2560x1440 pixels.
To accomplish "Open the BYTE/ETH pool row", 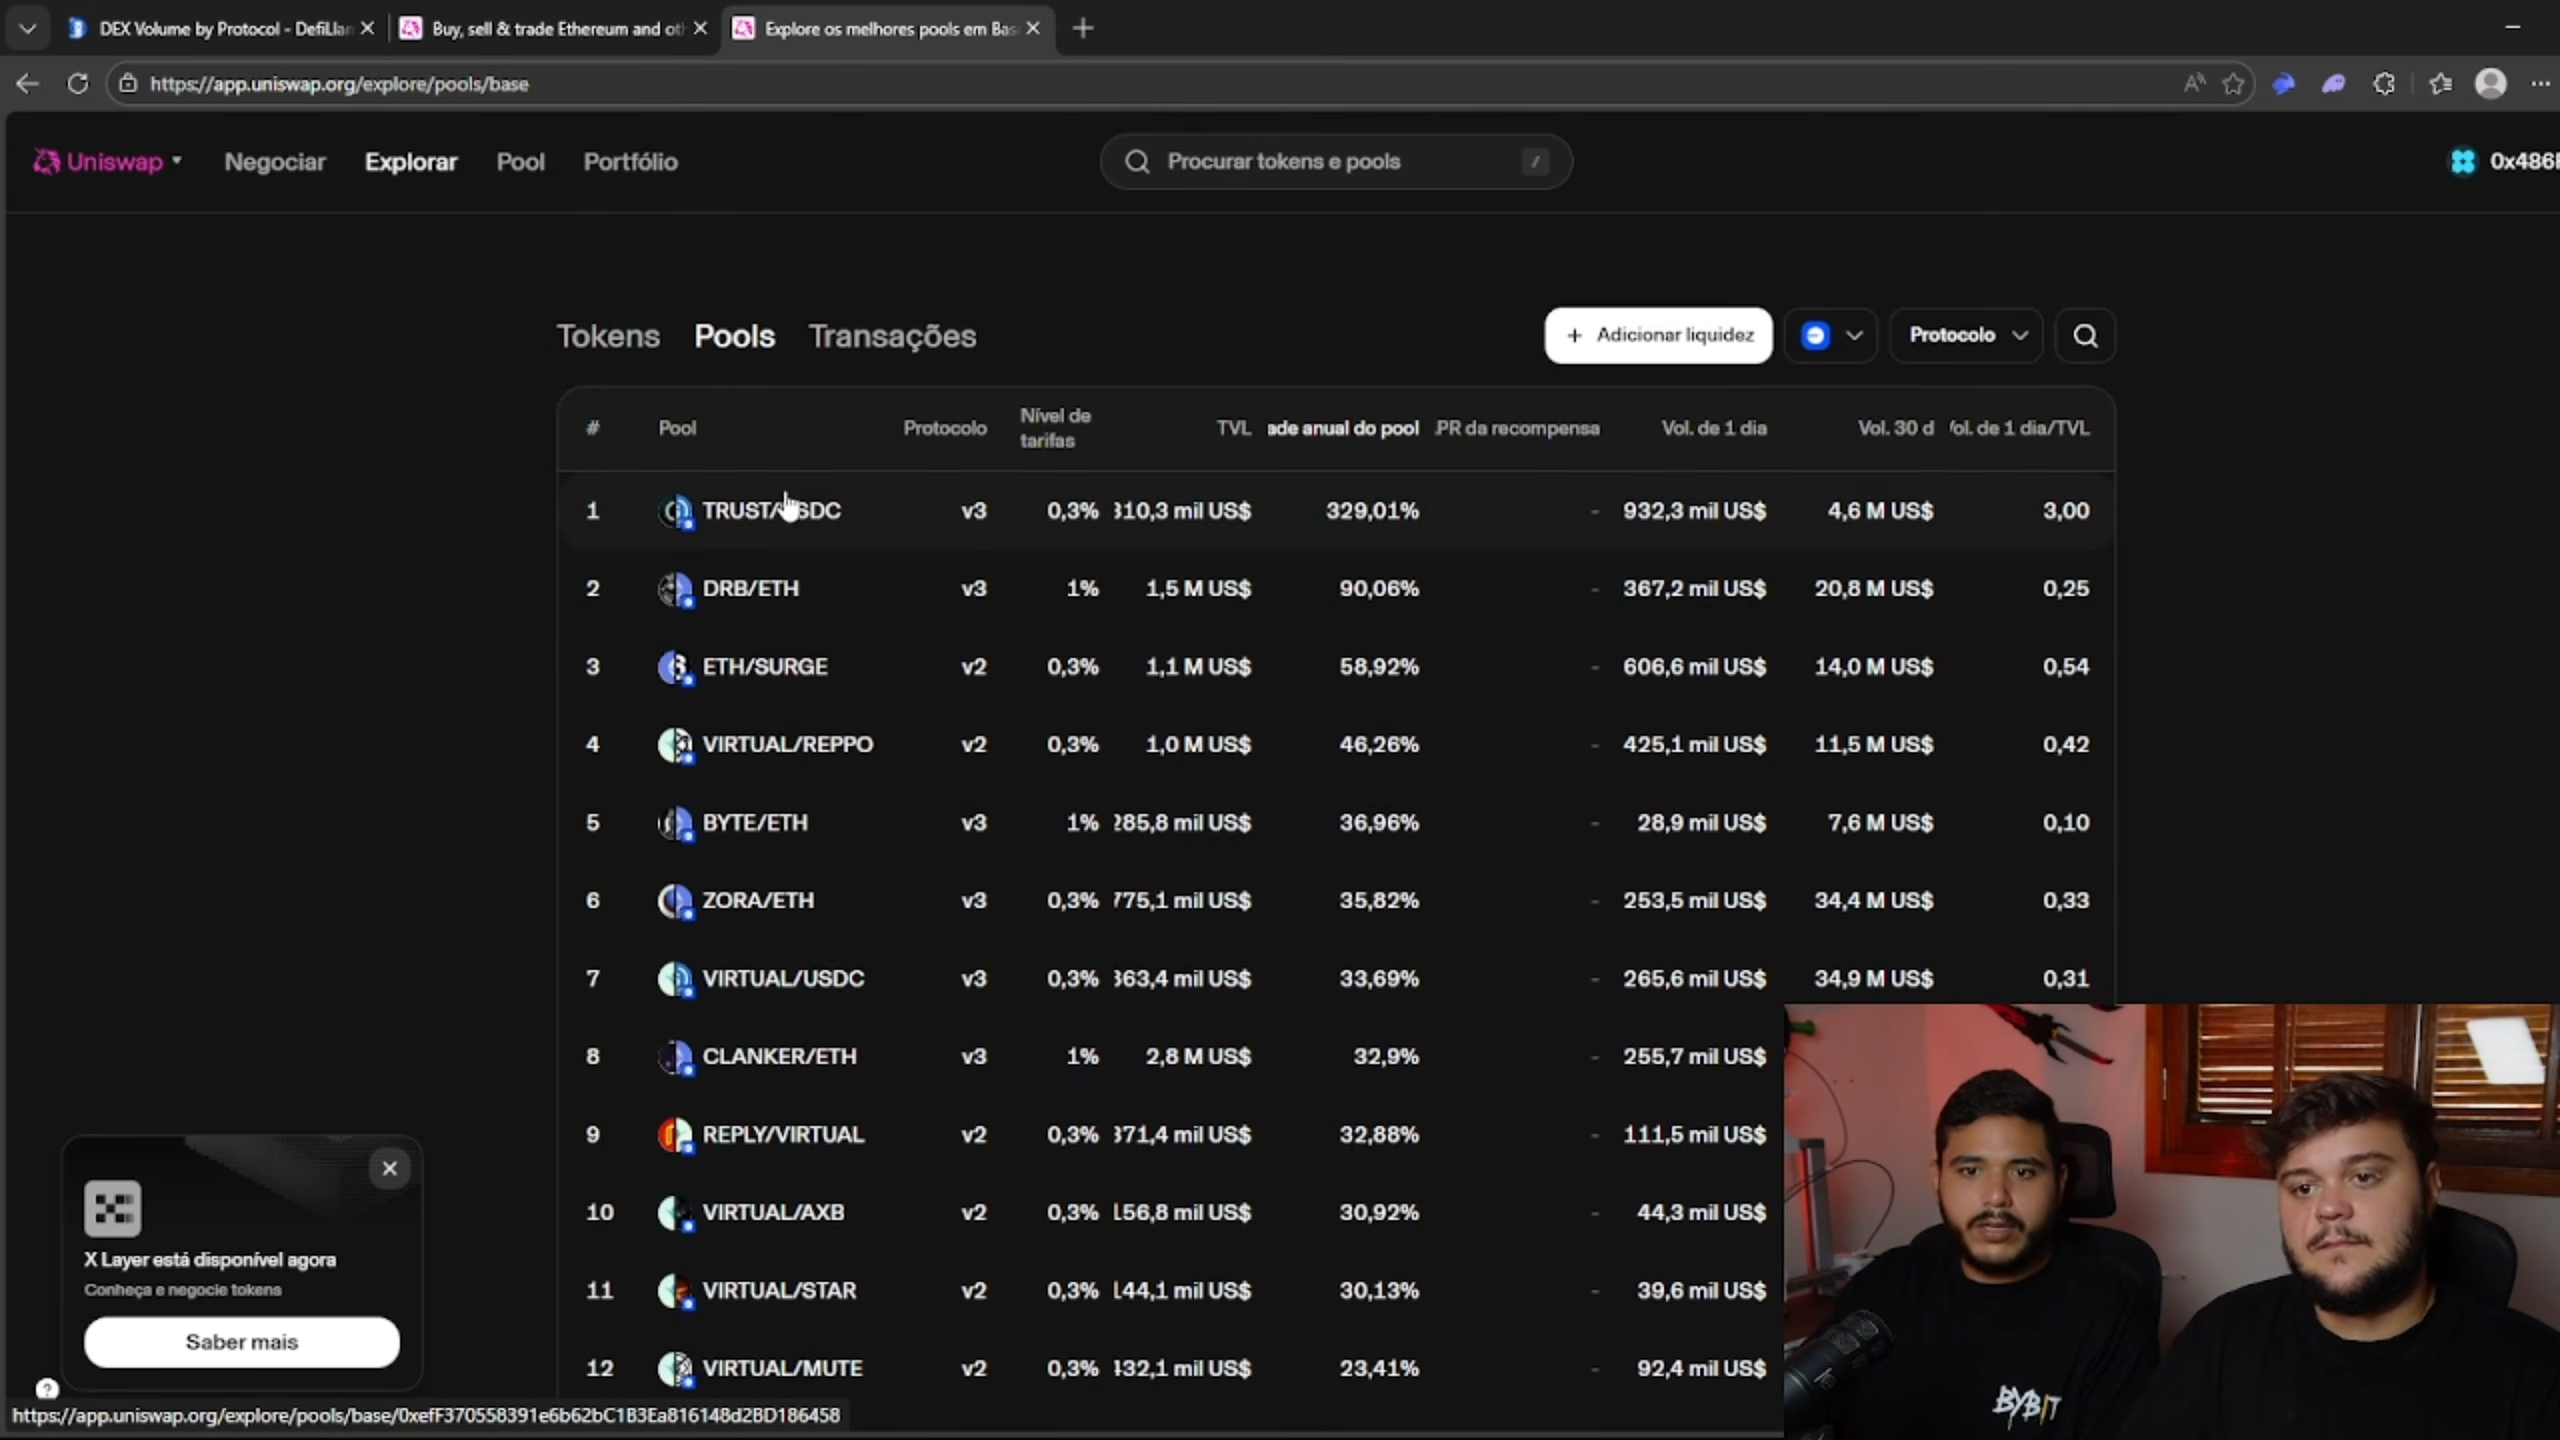I will pos(1336,822).
